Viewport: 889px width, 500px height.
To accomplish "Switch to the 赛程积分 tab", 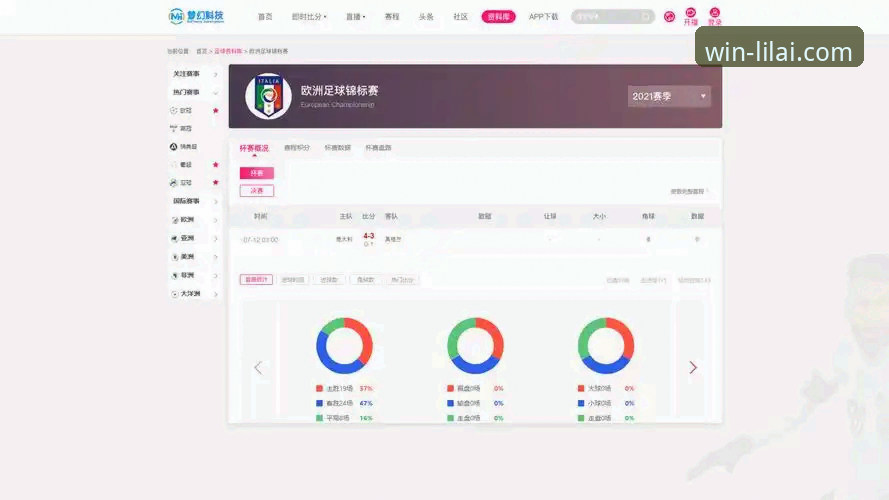I will [x=297, y=148].
